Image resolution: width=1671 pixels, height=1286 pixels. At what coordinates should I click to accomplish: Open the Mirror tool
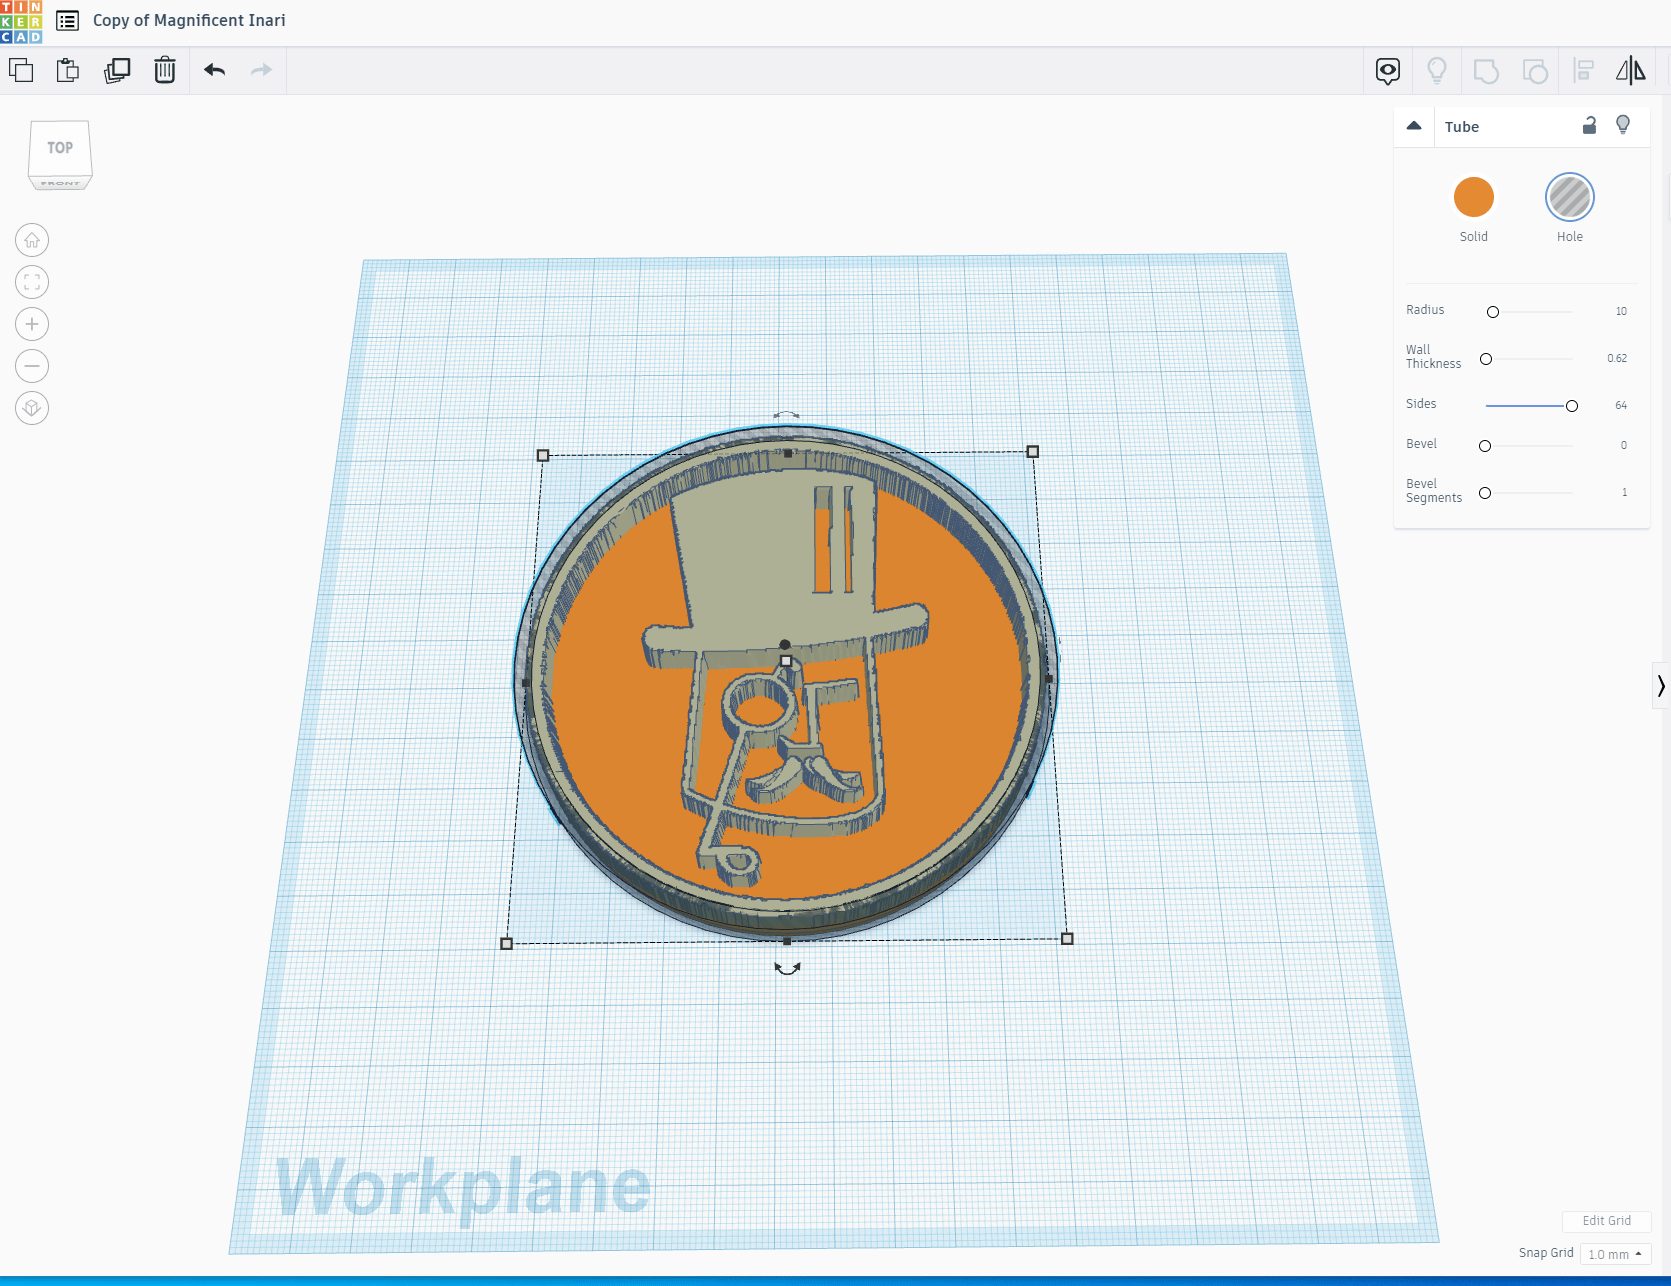(x=1630, y=70)
